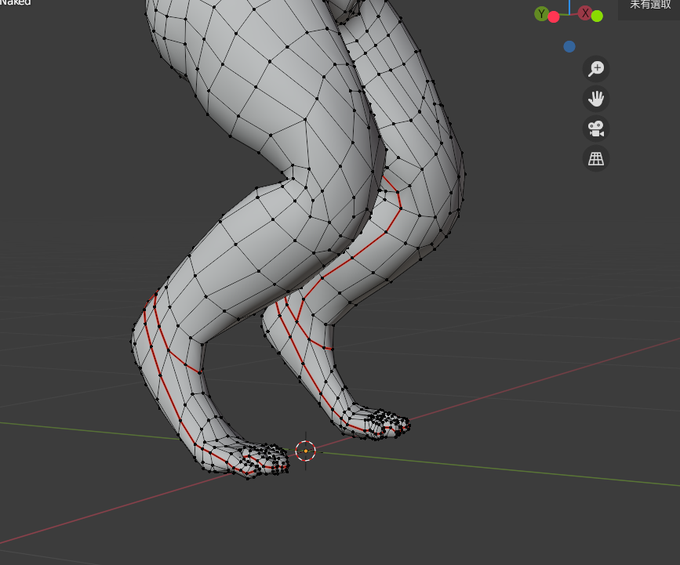The width and height of the screenshot is (680, 565).
Task: Click the 3D cursor at the origin
Action: [x=306, y=451]
